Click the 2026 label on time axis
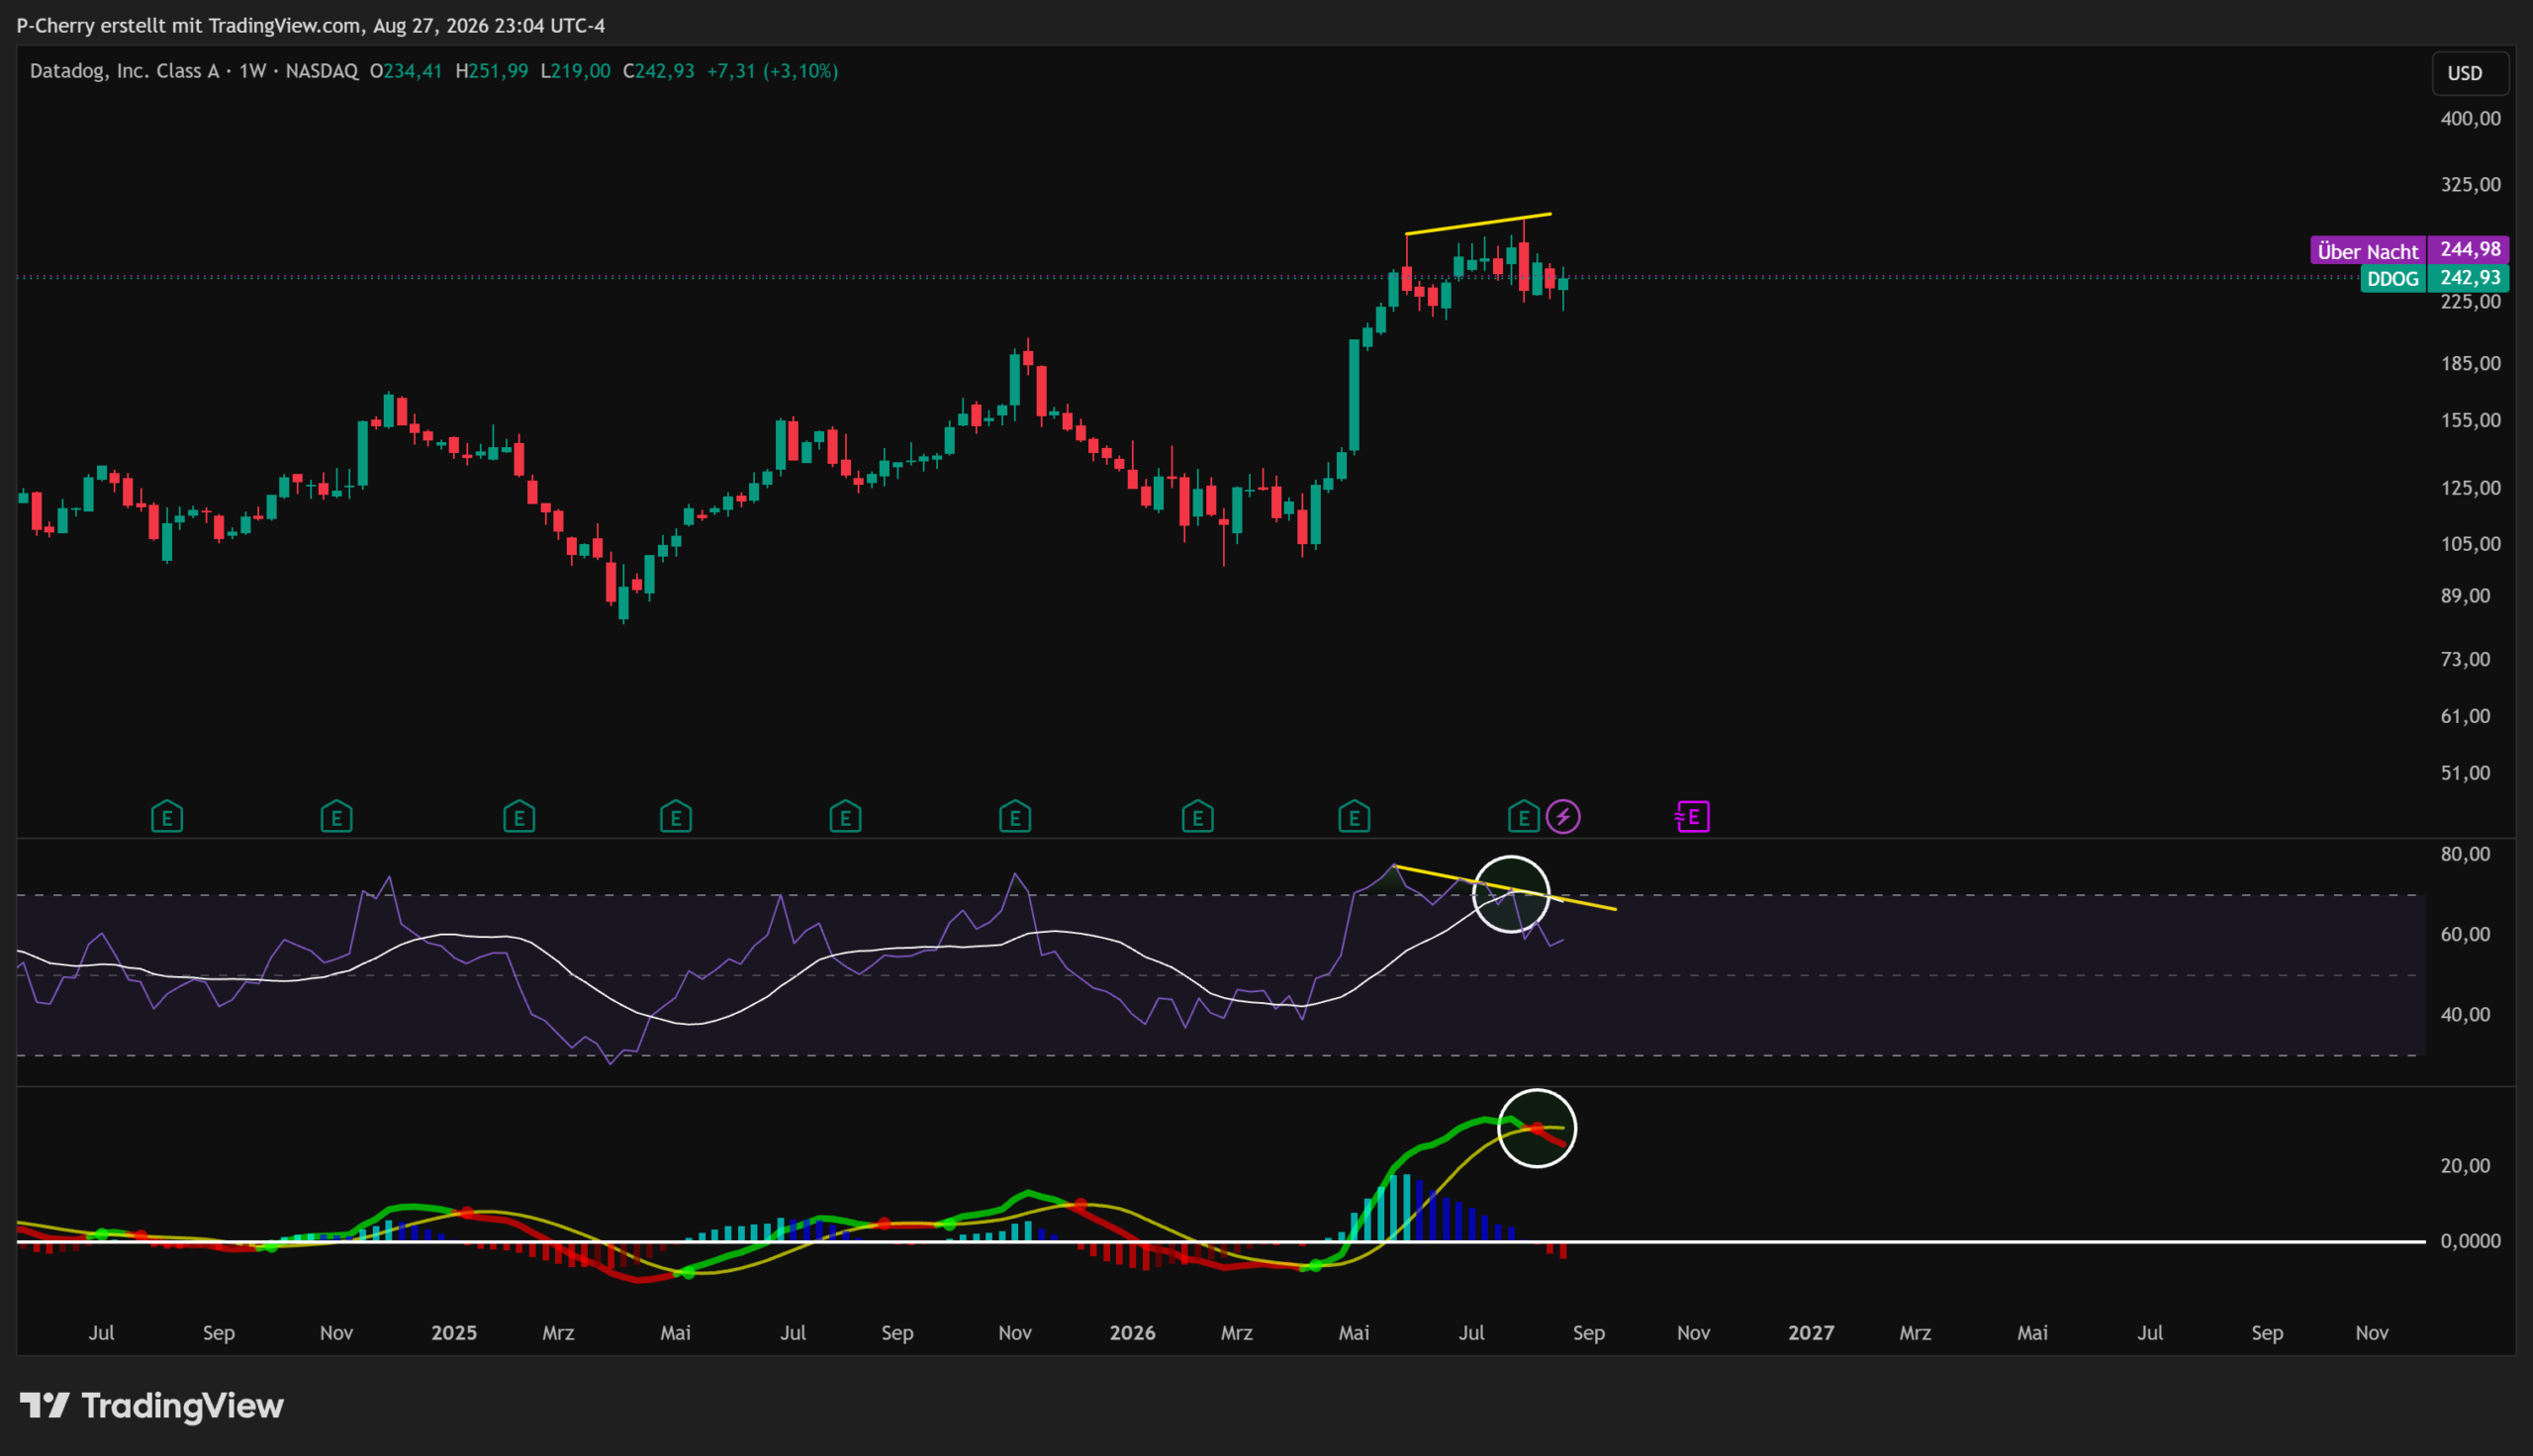2533x1456 pixels. [1132, 1333]
